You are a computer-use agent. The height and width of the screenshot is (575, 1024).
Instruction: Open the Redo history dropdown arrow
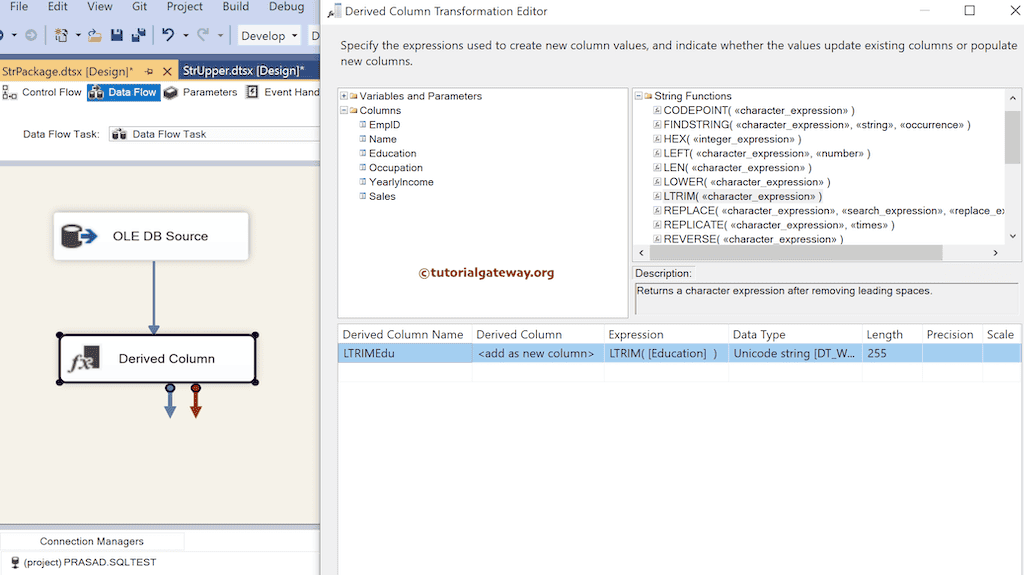[x=220, y=35]
